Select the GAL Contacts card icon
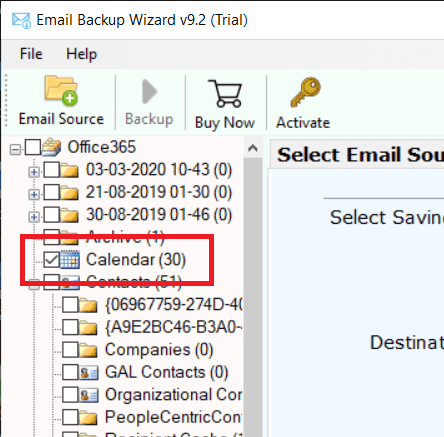Screen dimensions: 444x437 tap(89, 372)
